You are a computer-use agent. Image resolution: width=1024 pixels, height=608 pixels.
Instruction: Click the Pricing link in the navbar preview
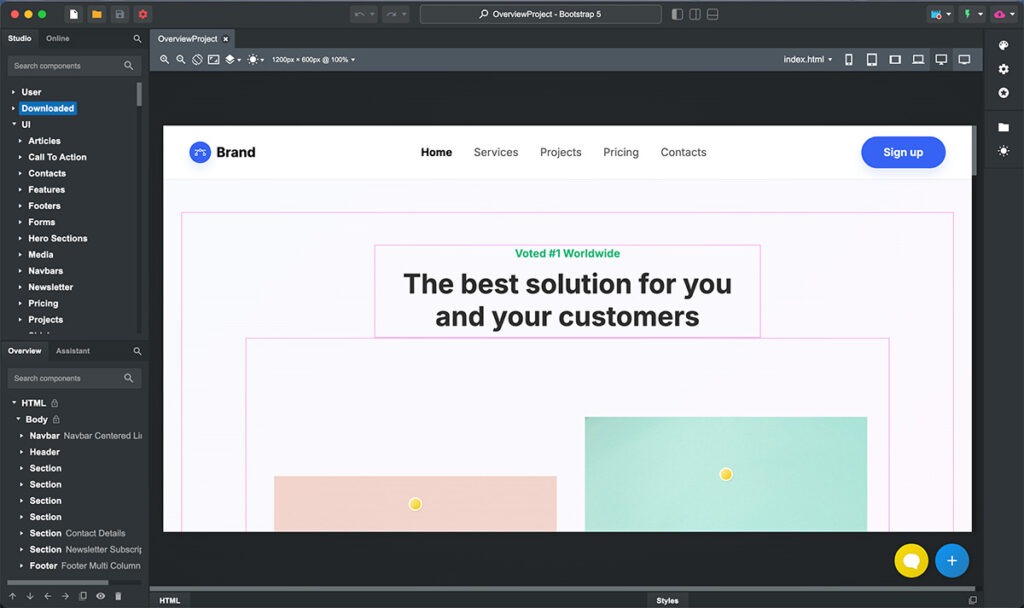click(620, 152)
